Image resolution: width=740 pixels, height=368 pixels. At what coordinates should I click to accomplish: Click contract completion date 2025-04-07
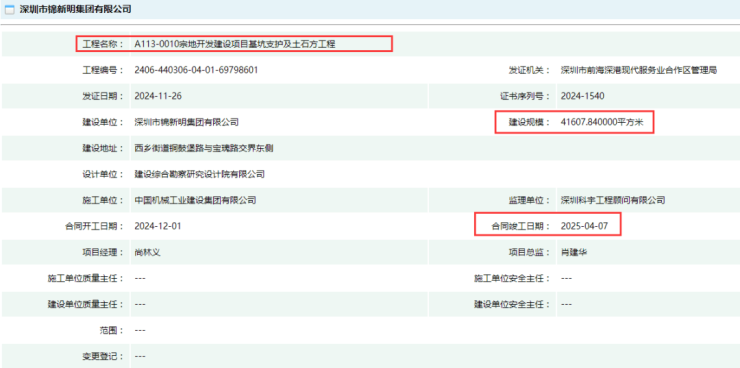[x=584, y=226]
